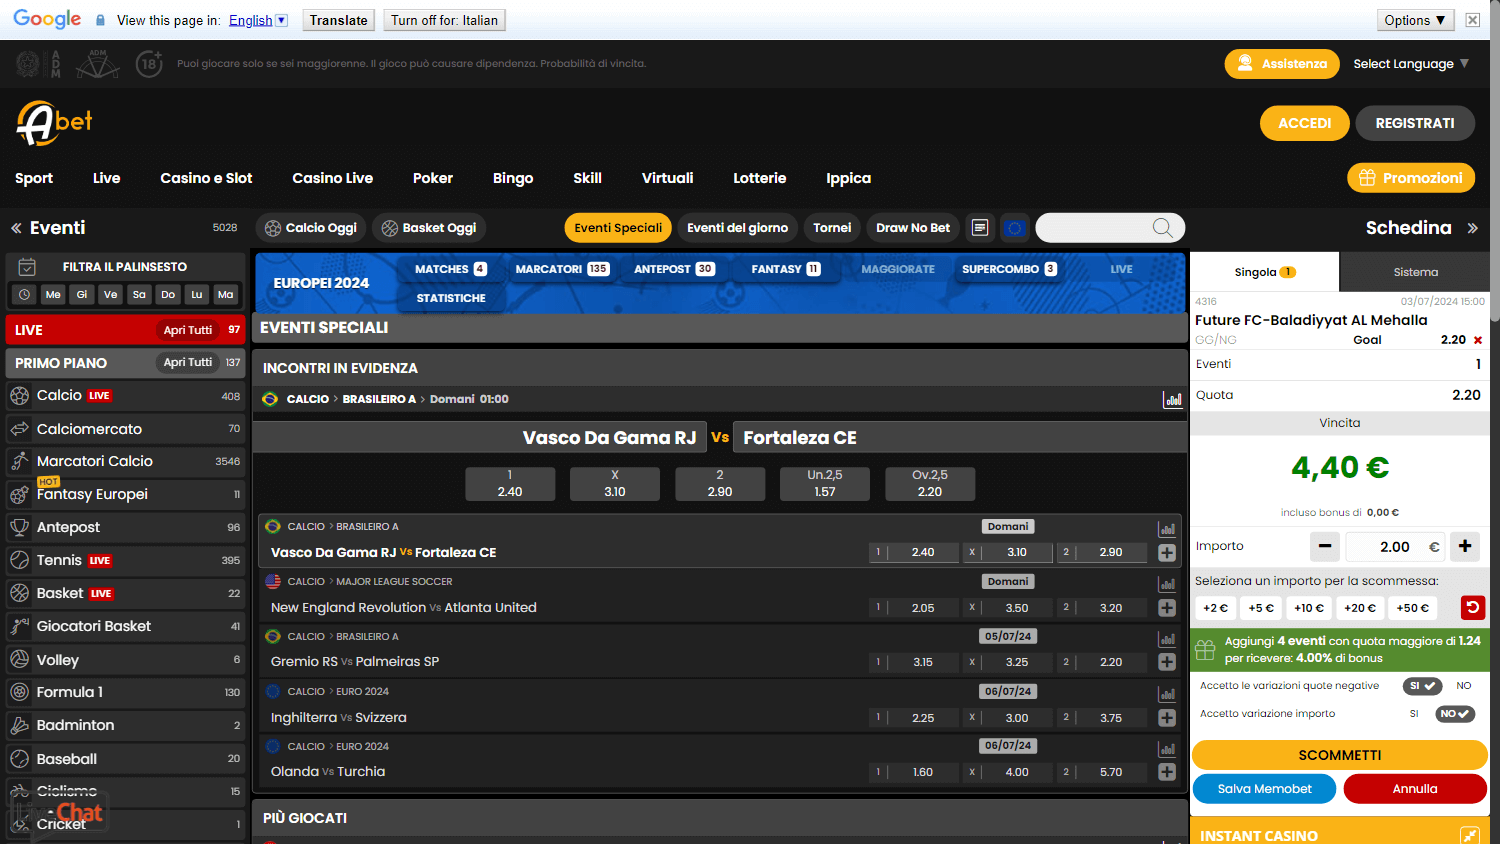
Task: Click the ACCEDI login button
Action: [x=1305, y=123]
